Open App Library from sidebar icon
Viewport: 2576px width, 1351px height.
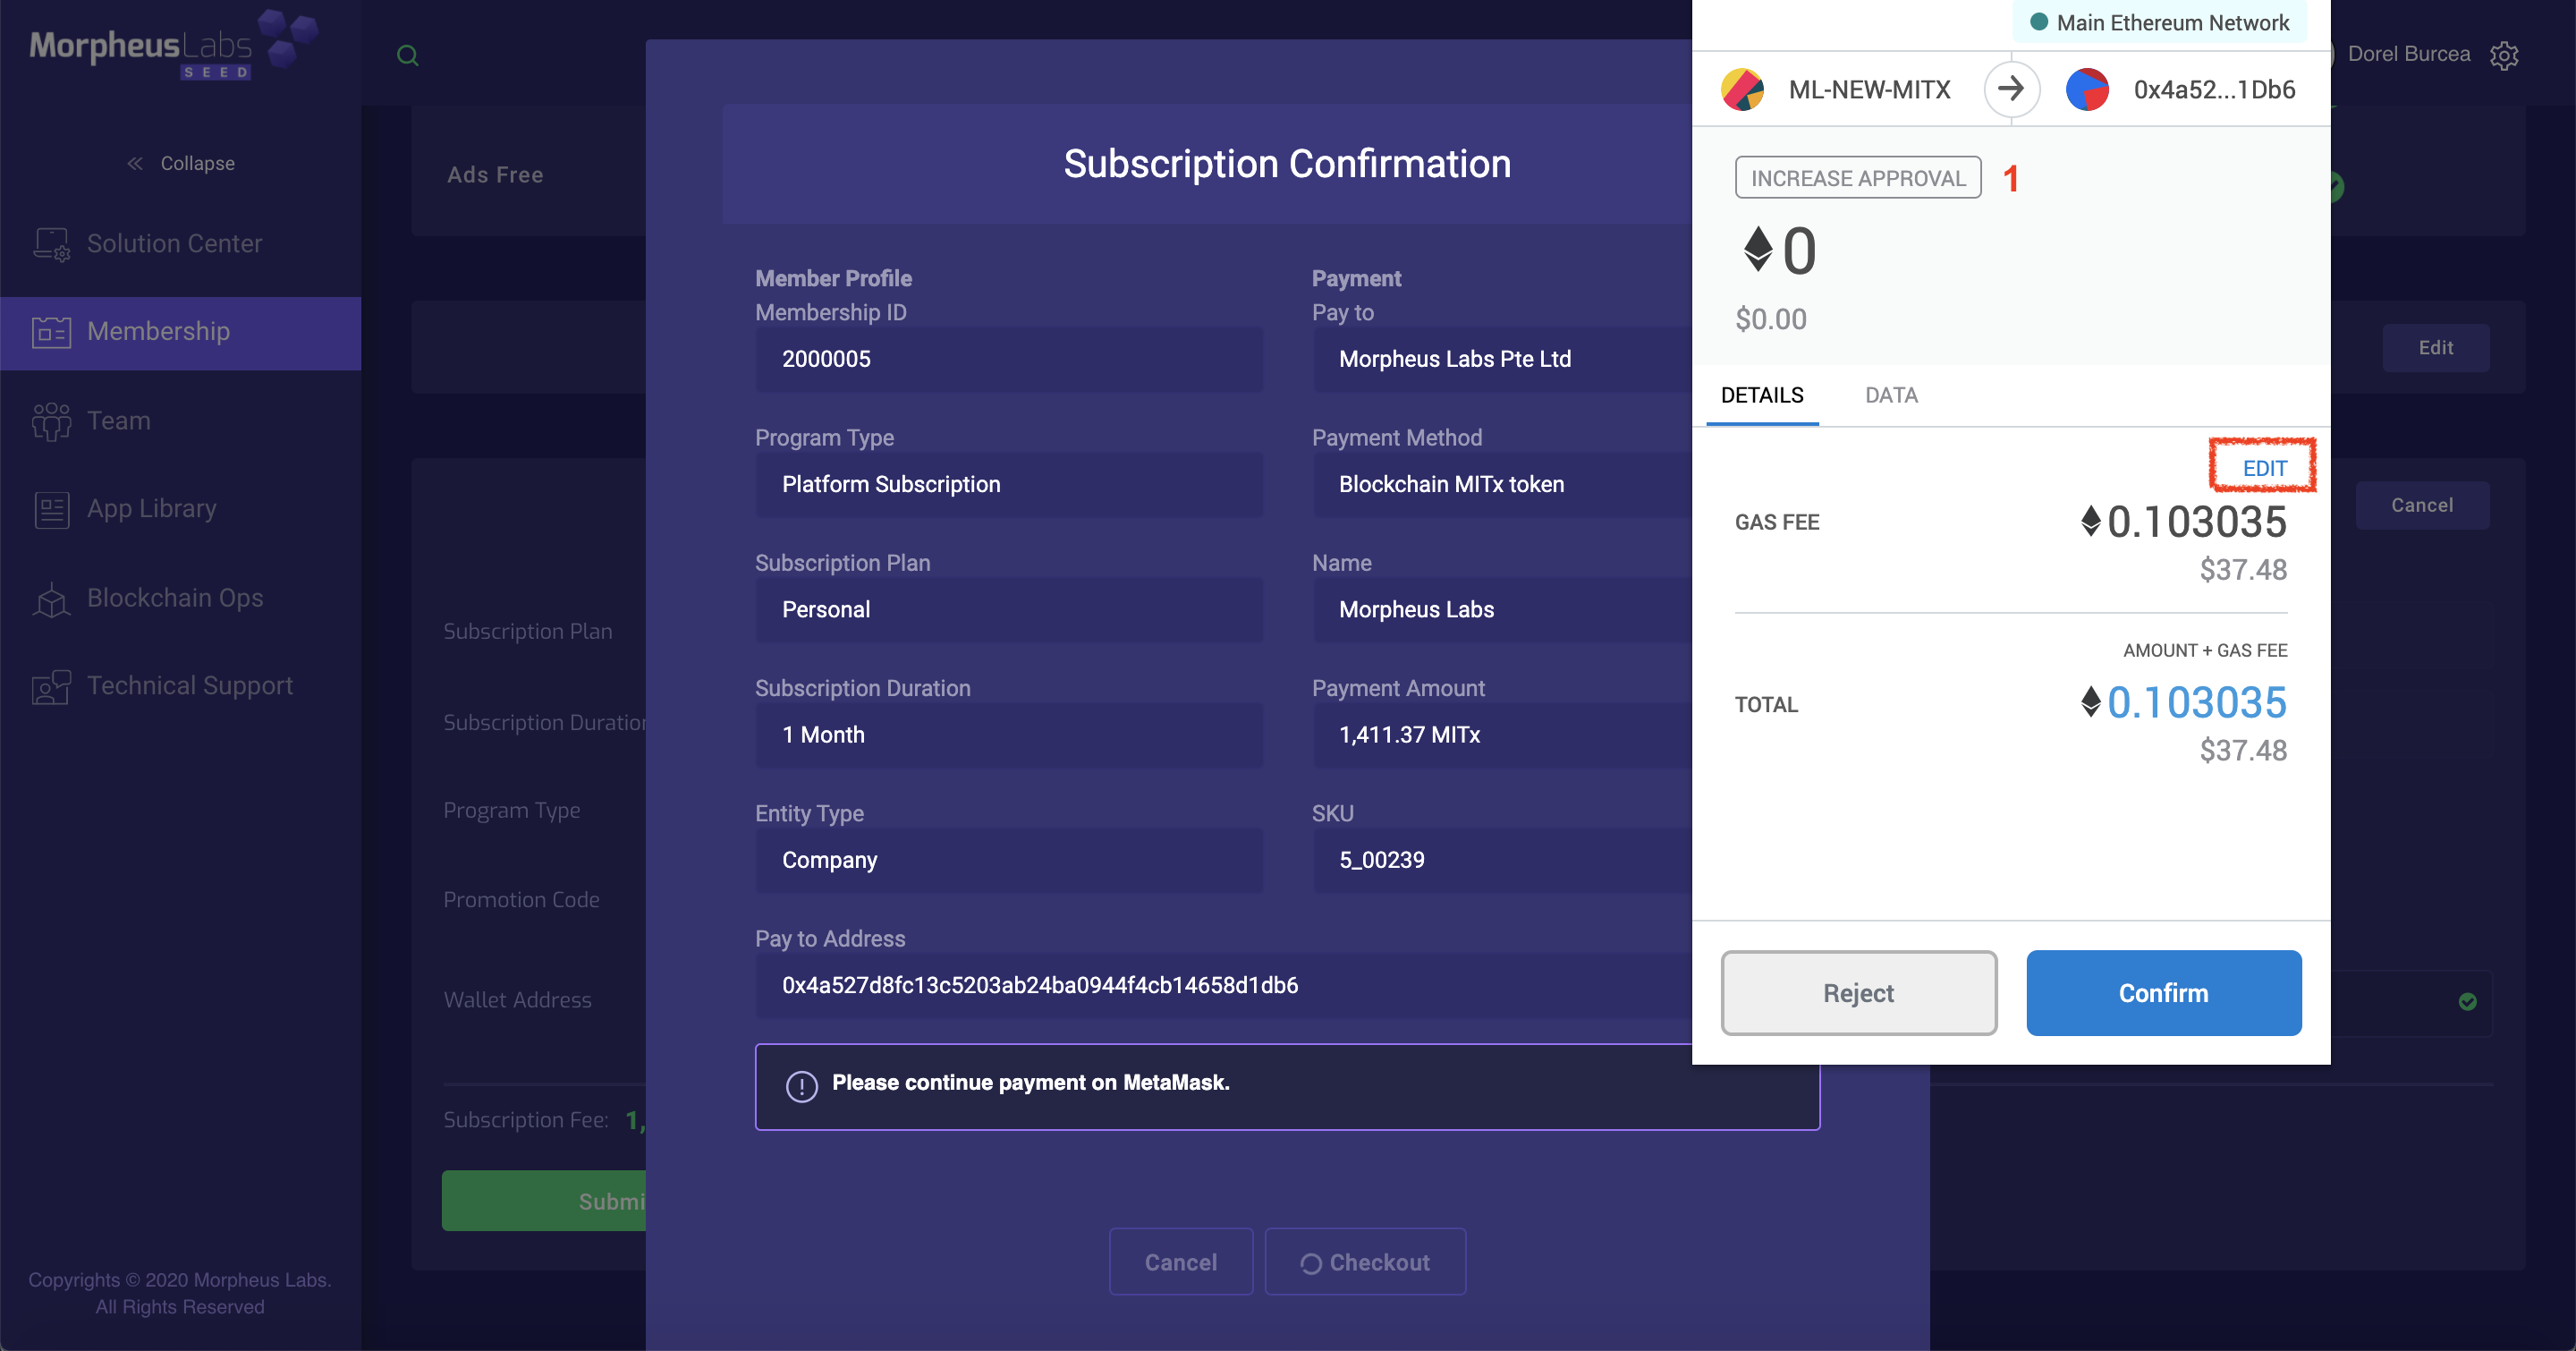(x=51, y=509)
